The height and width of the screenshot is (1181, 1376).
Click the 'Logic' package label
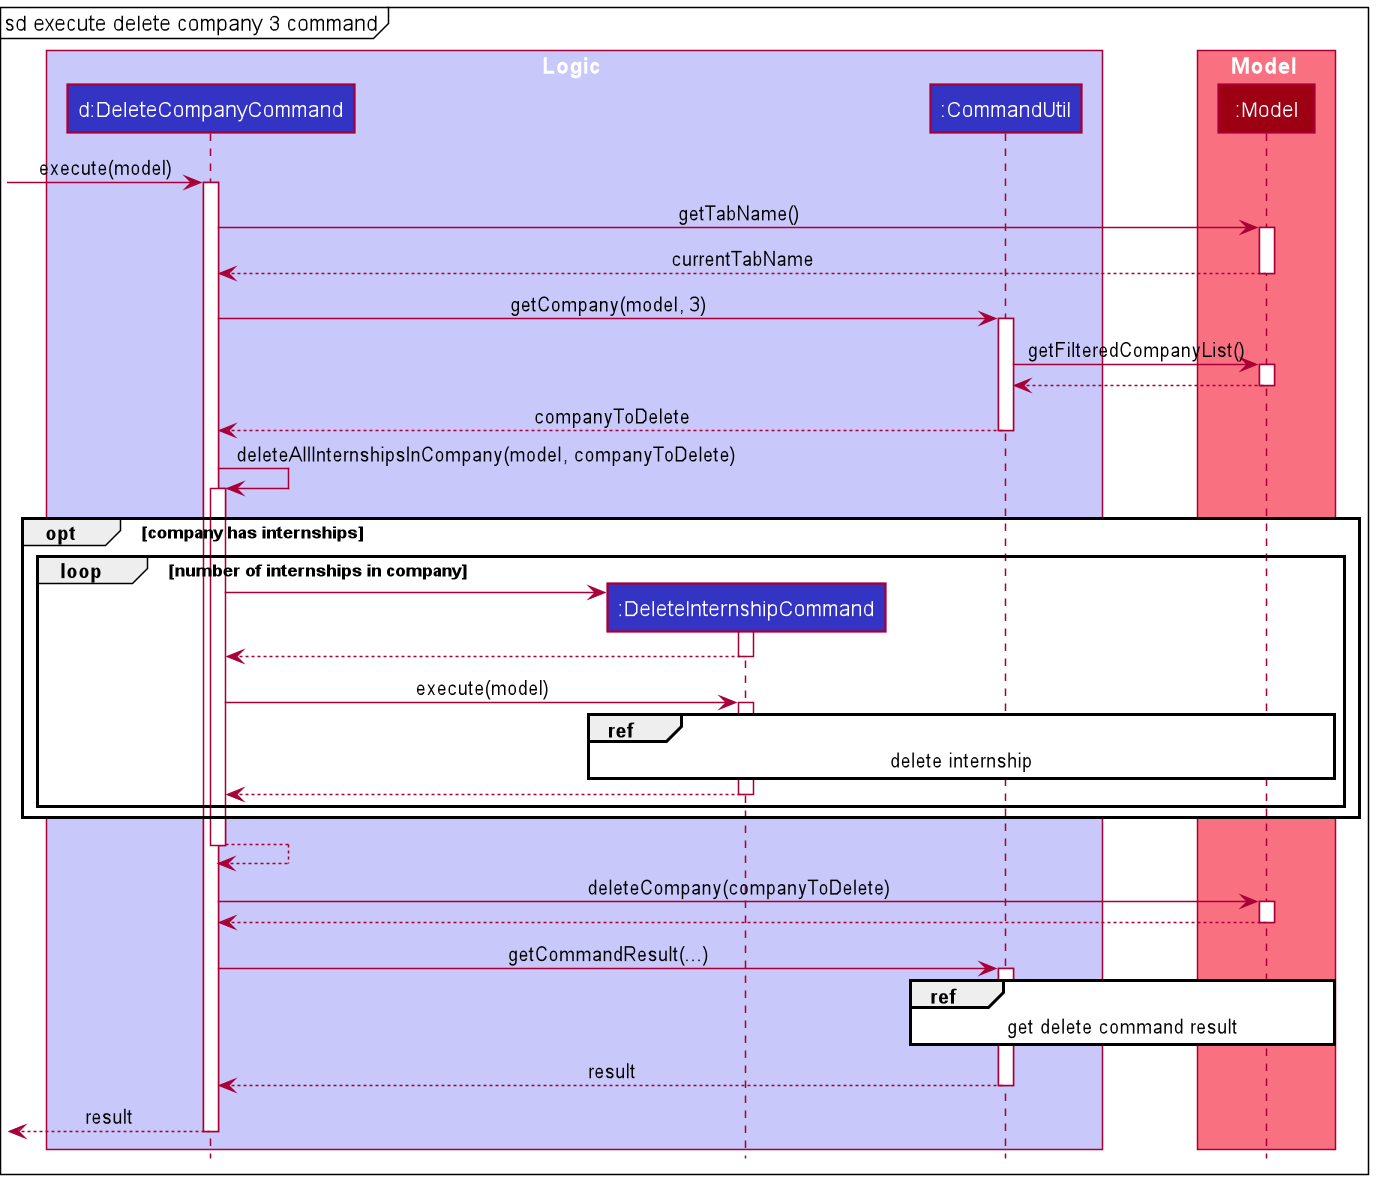571,66
